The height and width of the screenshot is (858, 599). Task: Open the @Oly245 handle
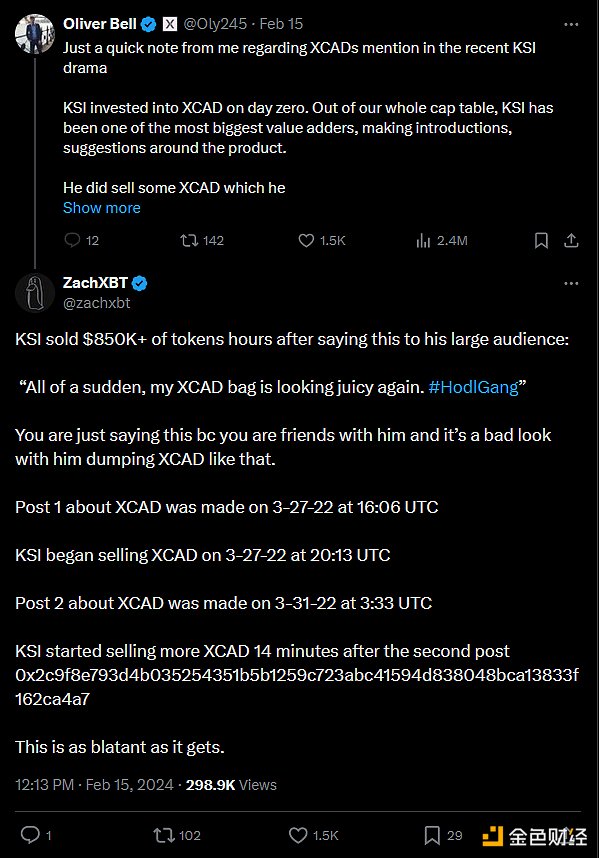tap(216, 24)
